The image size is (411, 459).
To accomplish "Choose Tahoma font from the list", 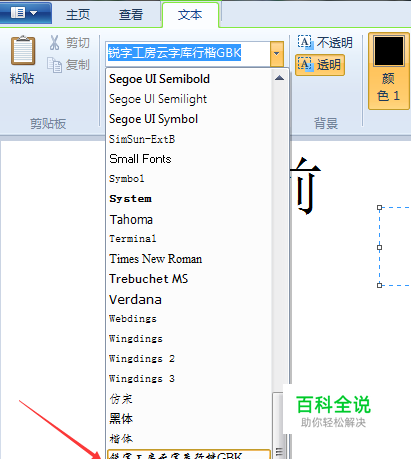I will click(189, 219).
